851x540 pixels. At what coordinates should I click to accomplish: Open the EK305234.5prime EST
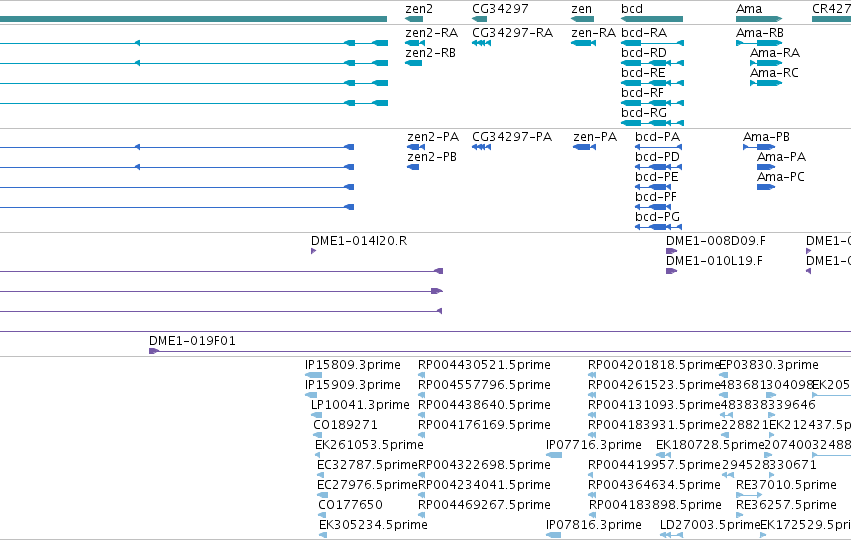tap(373, 525)
